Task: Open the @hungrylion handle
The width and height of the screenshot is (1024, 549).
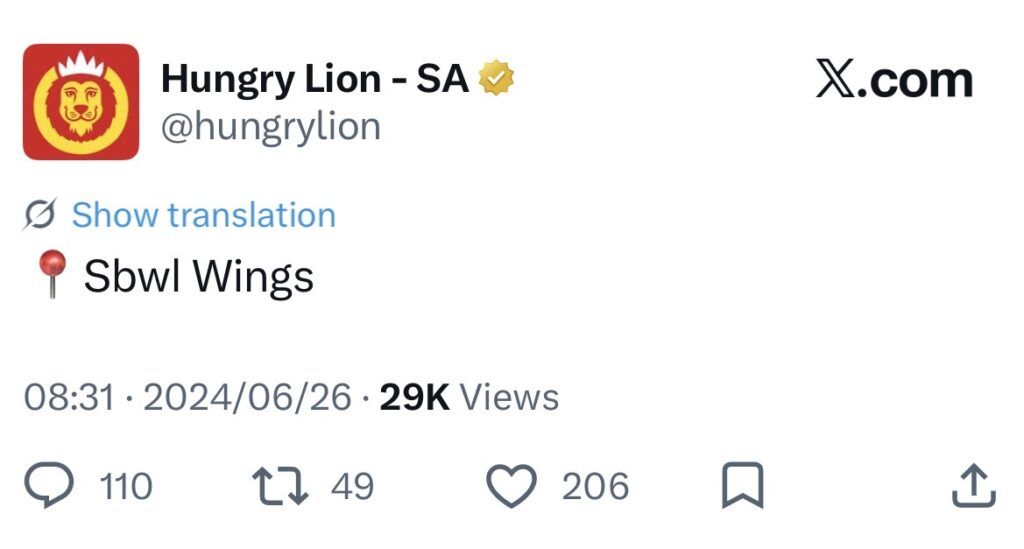Action: (271, 127)
